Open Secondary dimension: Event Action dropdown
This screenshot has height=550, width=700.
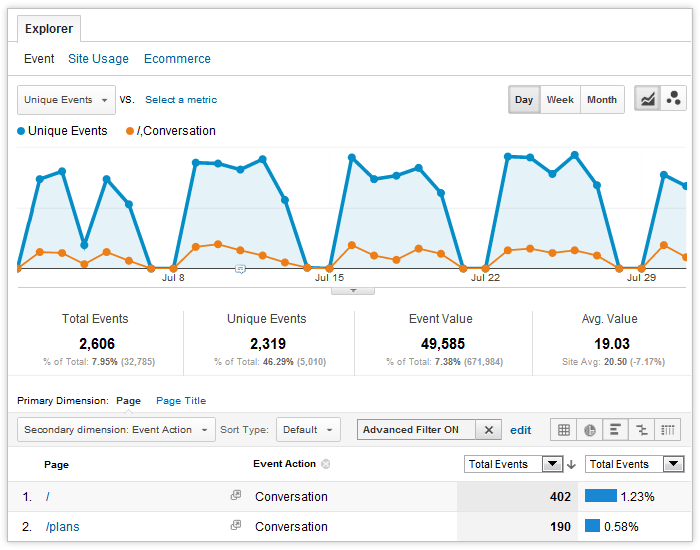116,430
